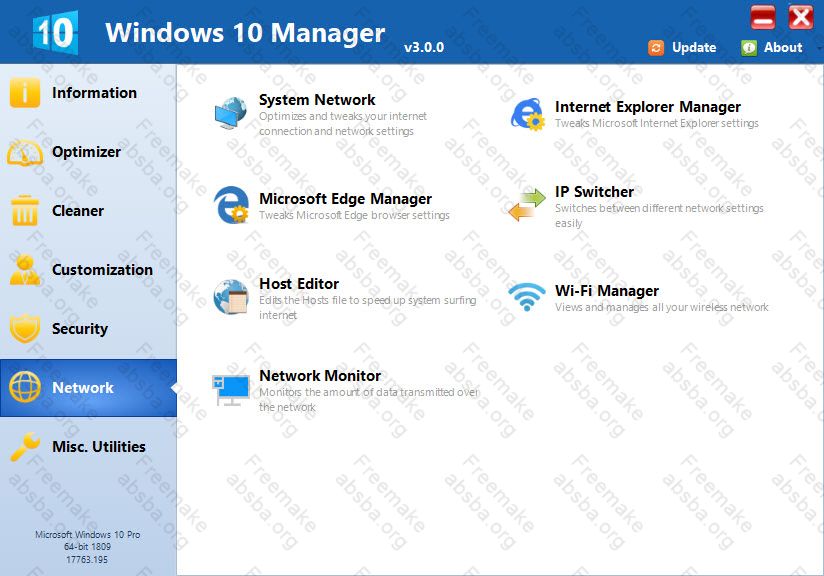Viewport: 824px width, 576px height.
Task: Click the Microsoft Edge Manager icon
Action: coord(231,205)
